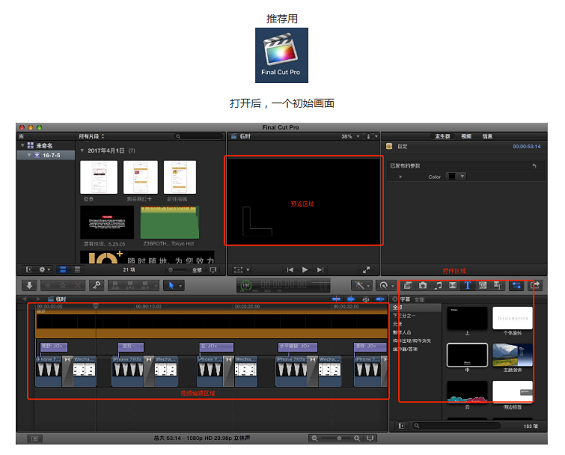Open the Keyword editor key icon
The height and width of the screenshot is (455, 565).
pyautogui.click(x=97, y=285)
